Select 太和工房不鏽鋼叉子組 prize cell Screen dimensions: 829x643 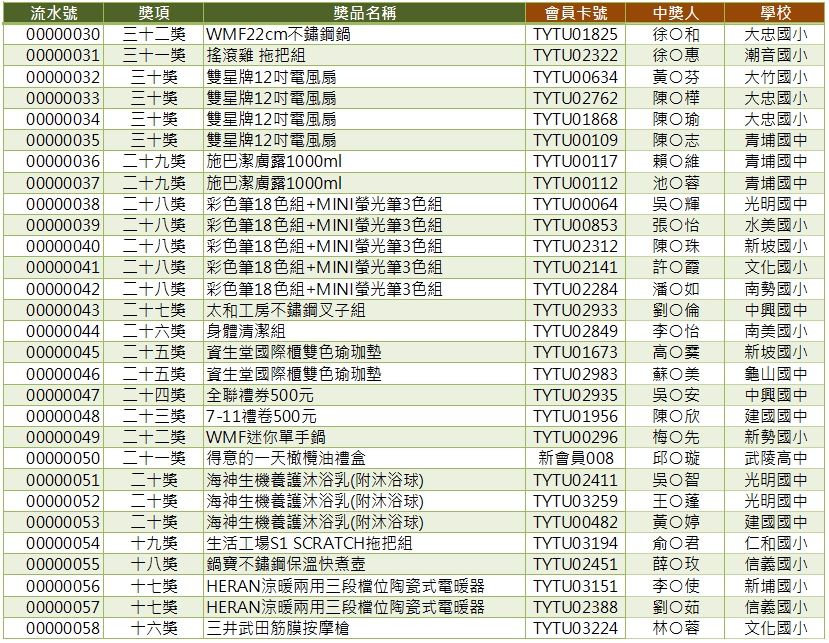[x=285, y=310]
